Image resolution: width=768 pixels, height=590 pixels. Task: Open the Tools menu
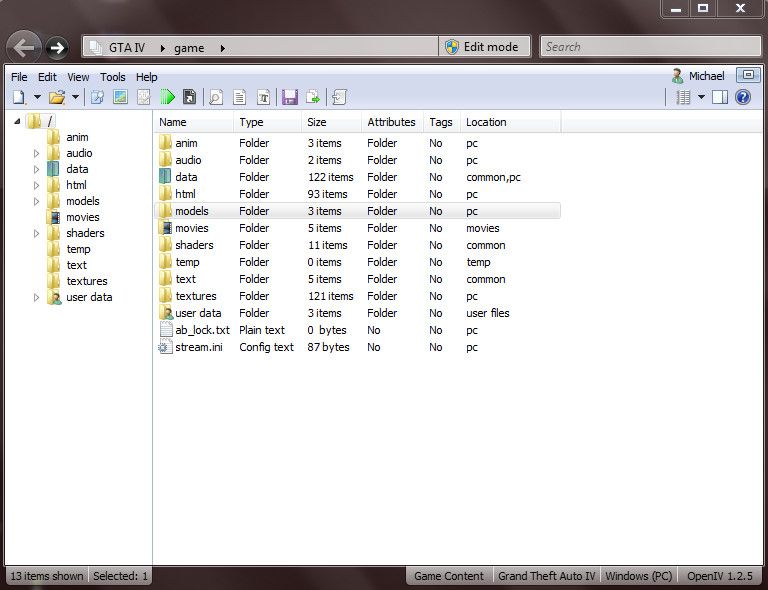113,77
